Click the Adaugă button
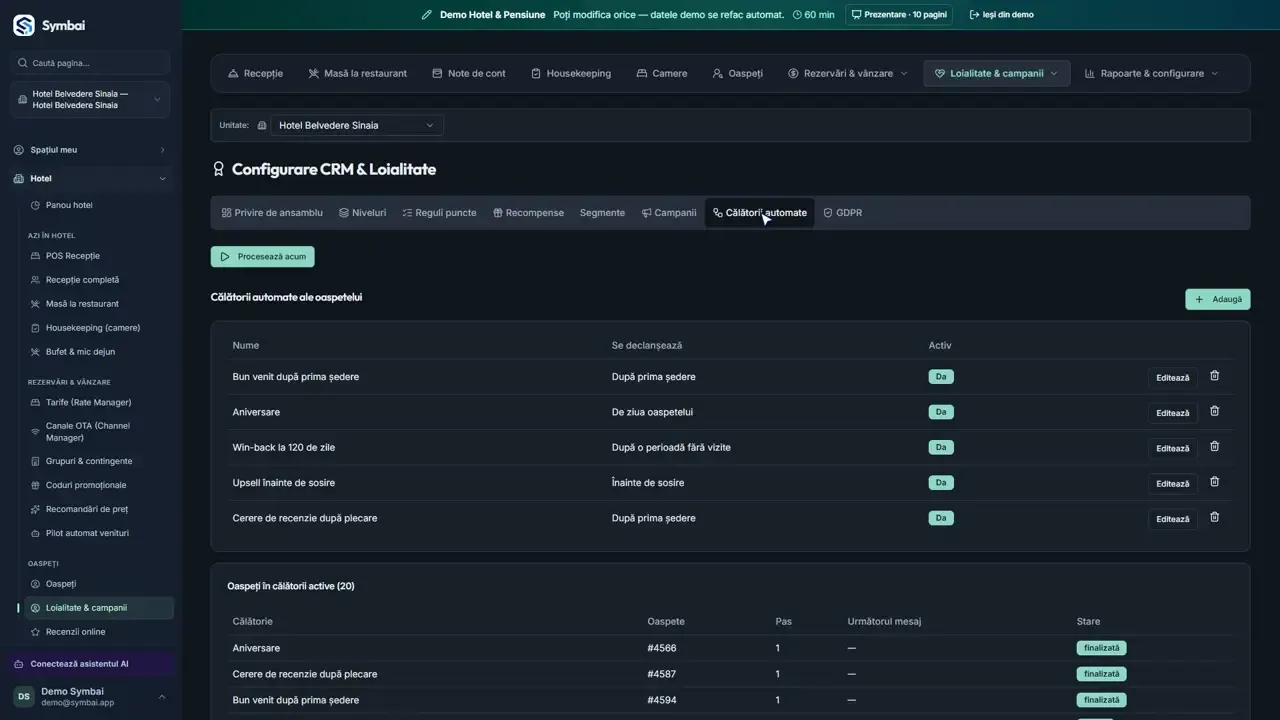Image resolution: width=1280 pixels, height=720 pixels. [x=1217, y=299]
